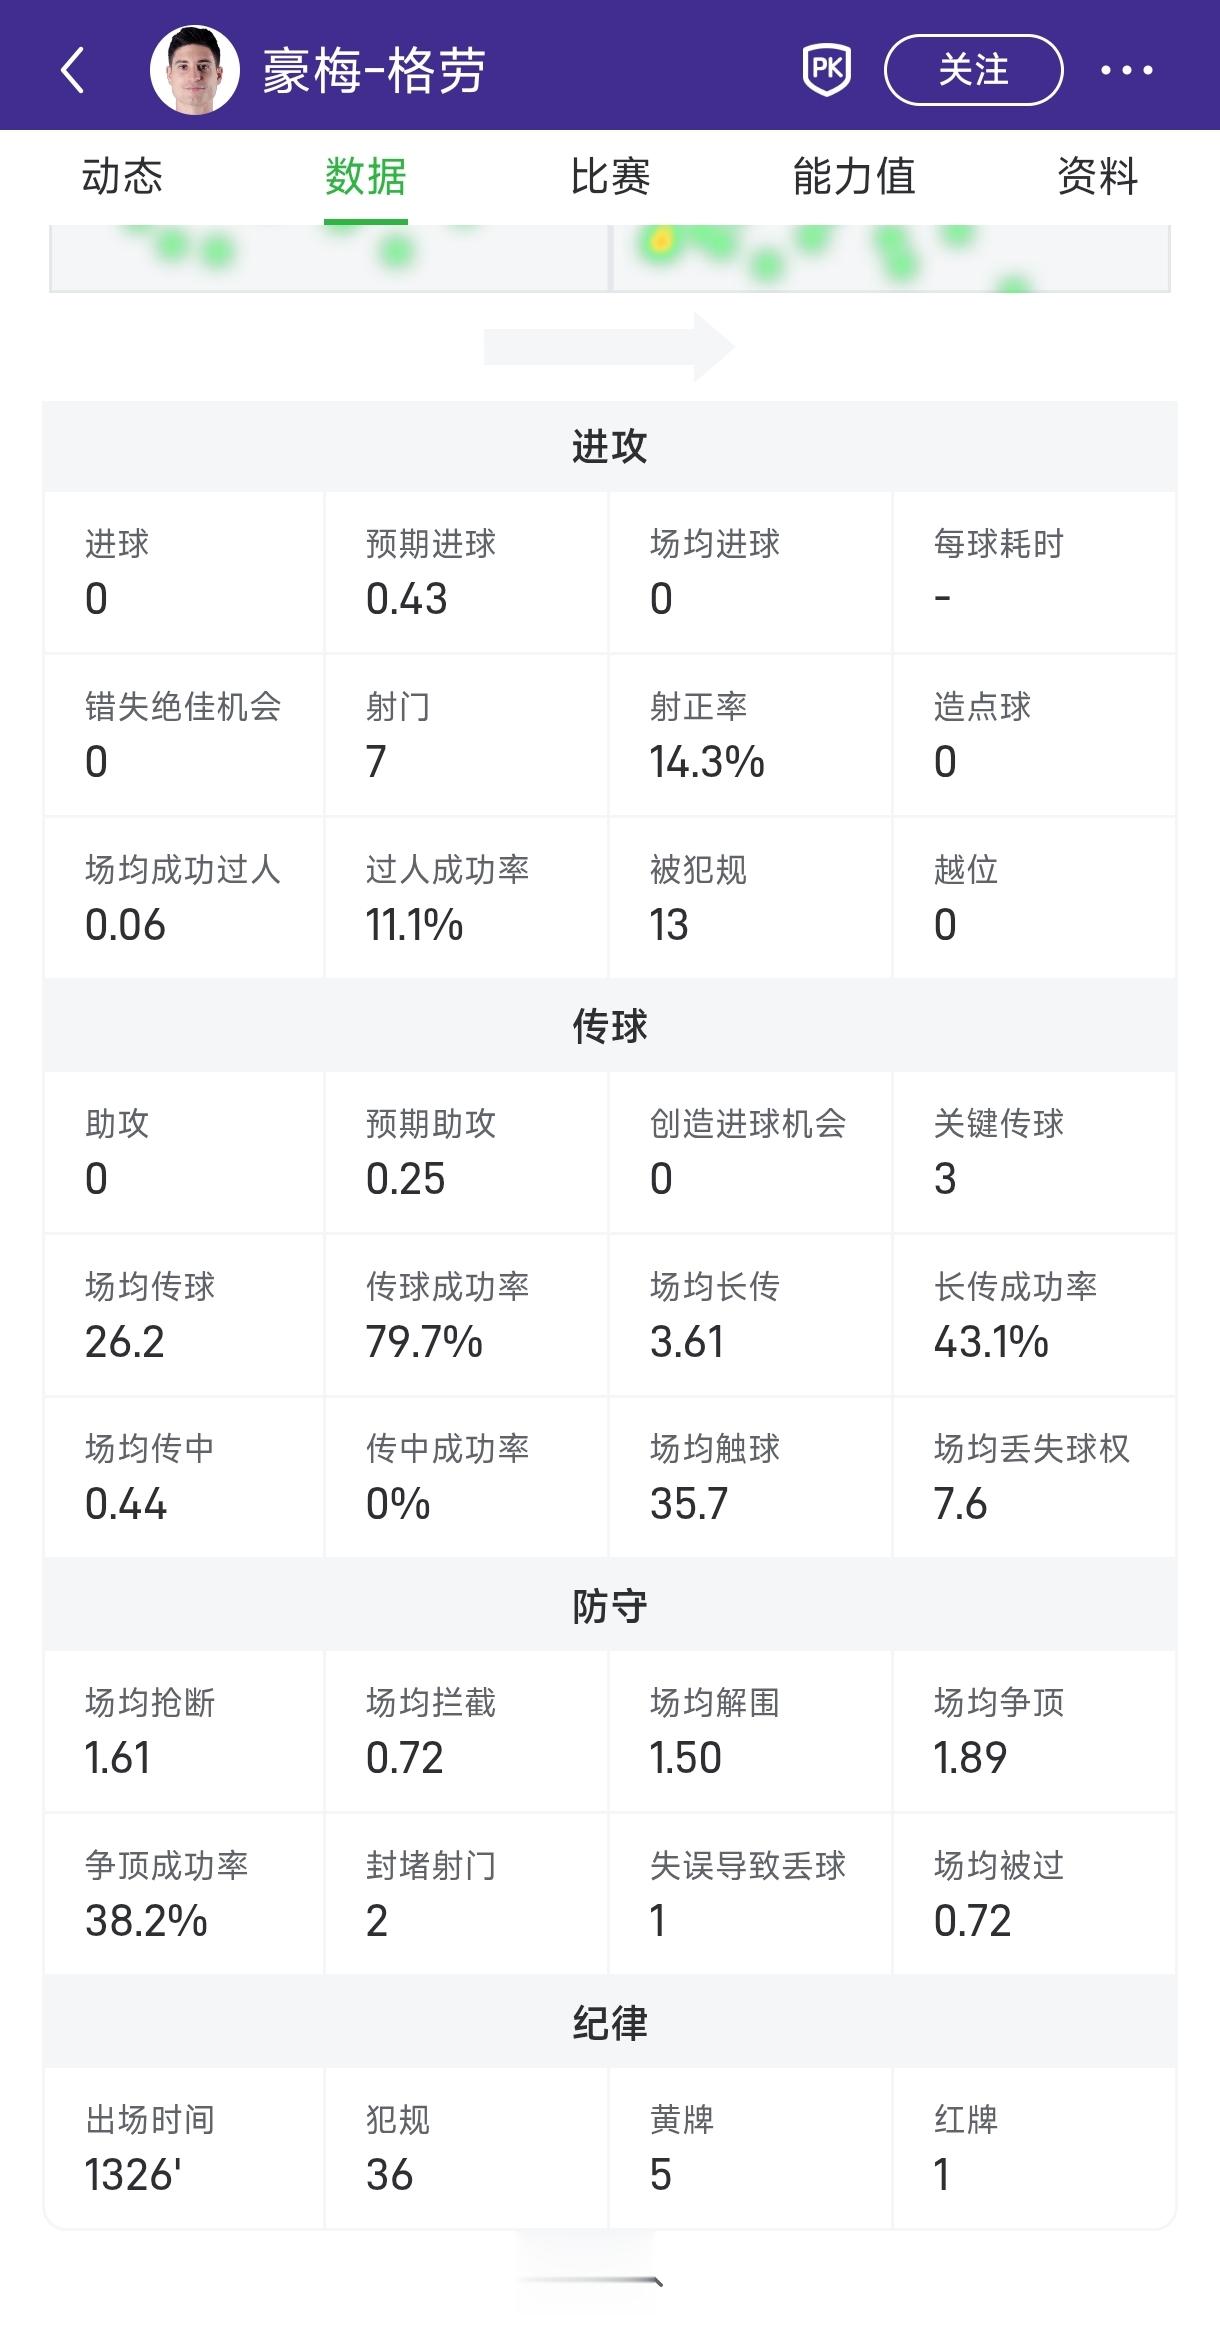Open the PK compare shield icon
The height and width of the screenshot is (2332, 1220).
click(827, 70)
